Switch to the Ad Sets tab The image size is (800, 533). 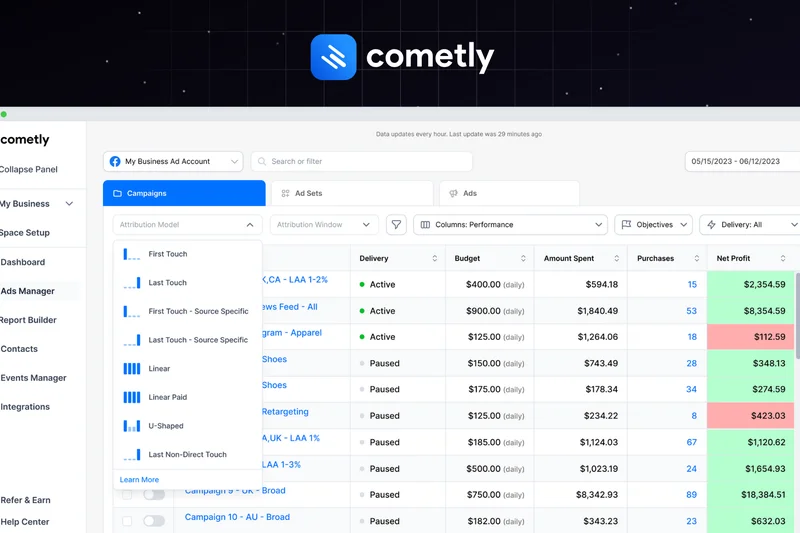click(x=352, y=193)
